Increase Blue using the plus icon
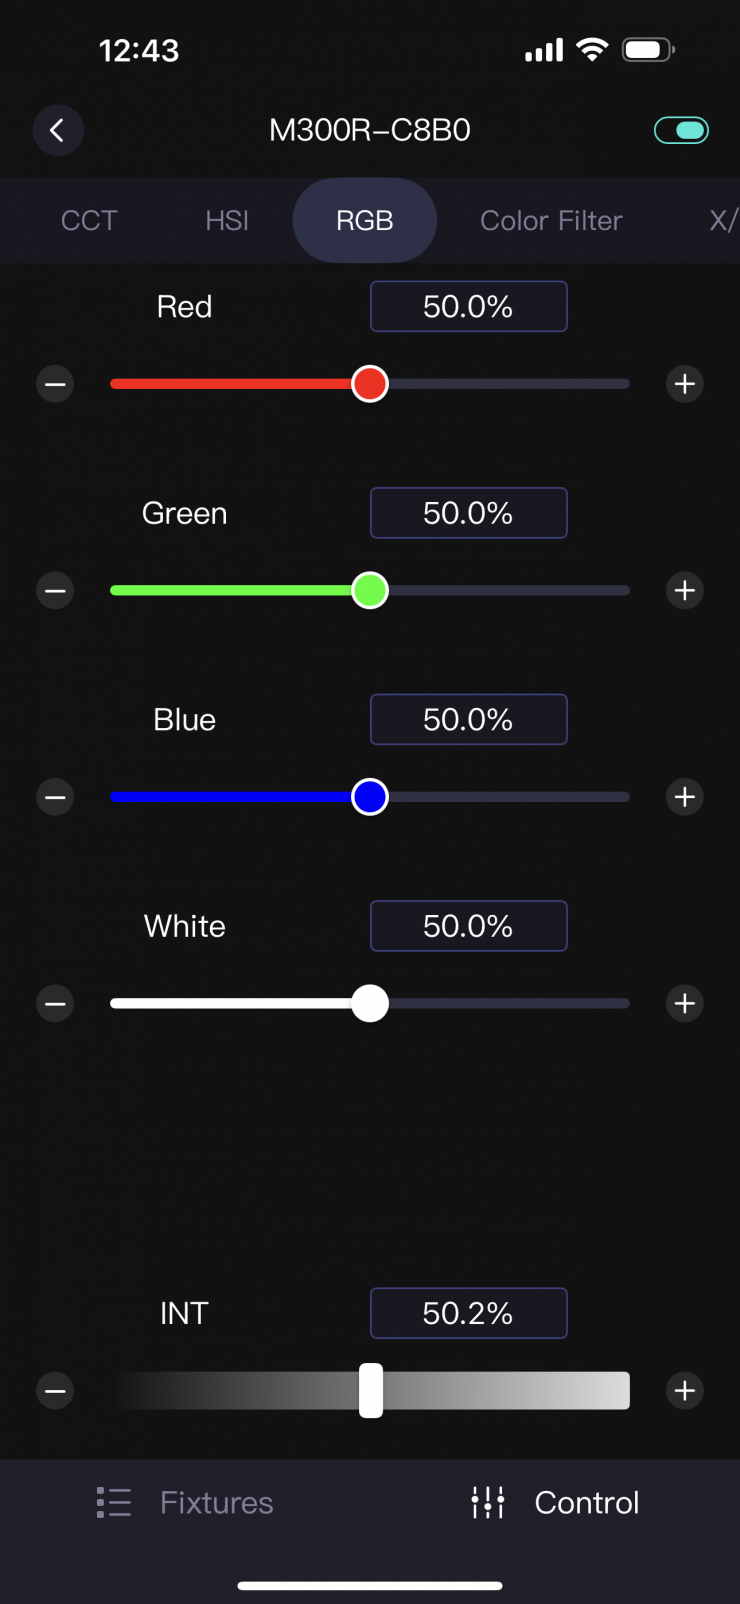This screenshot has height=1604, width=740. point(685,797)
